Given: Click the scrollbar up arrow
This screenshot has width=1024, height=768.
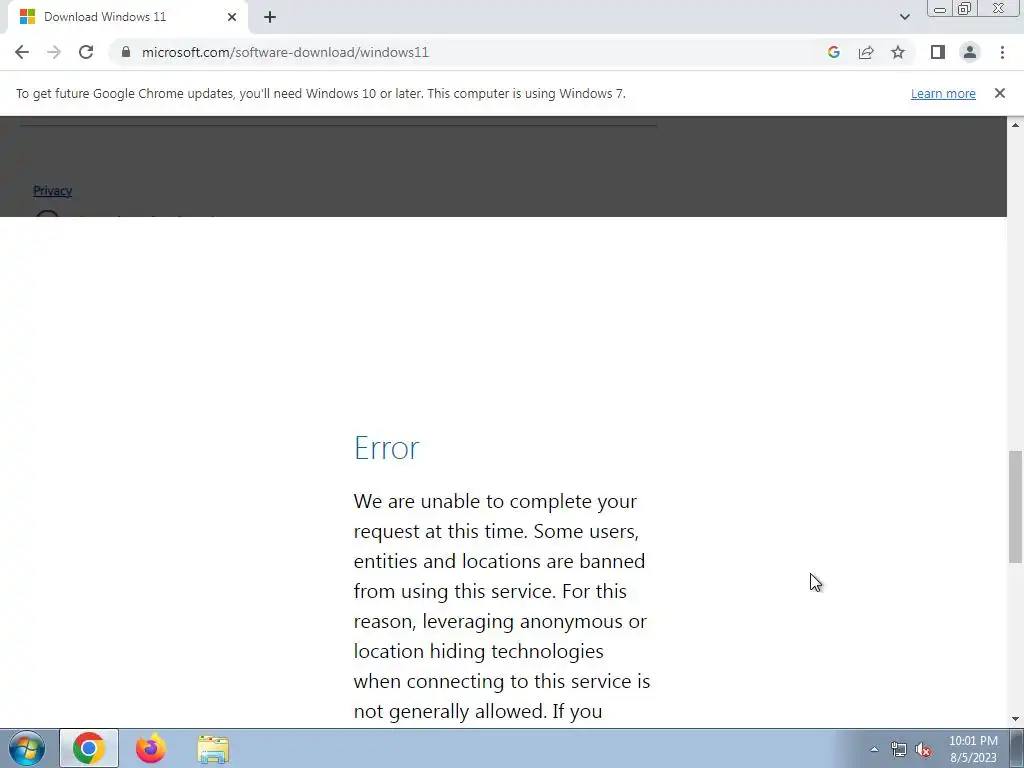Looking at the screenshot, I should (1016, 124).
